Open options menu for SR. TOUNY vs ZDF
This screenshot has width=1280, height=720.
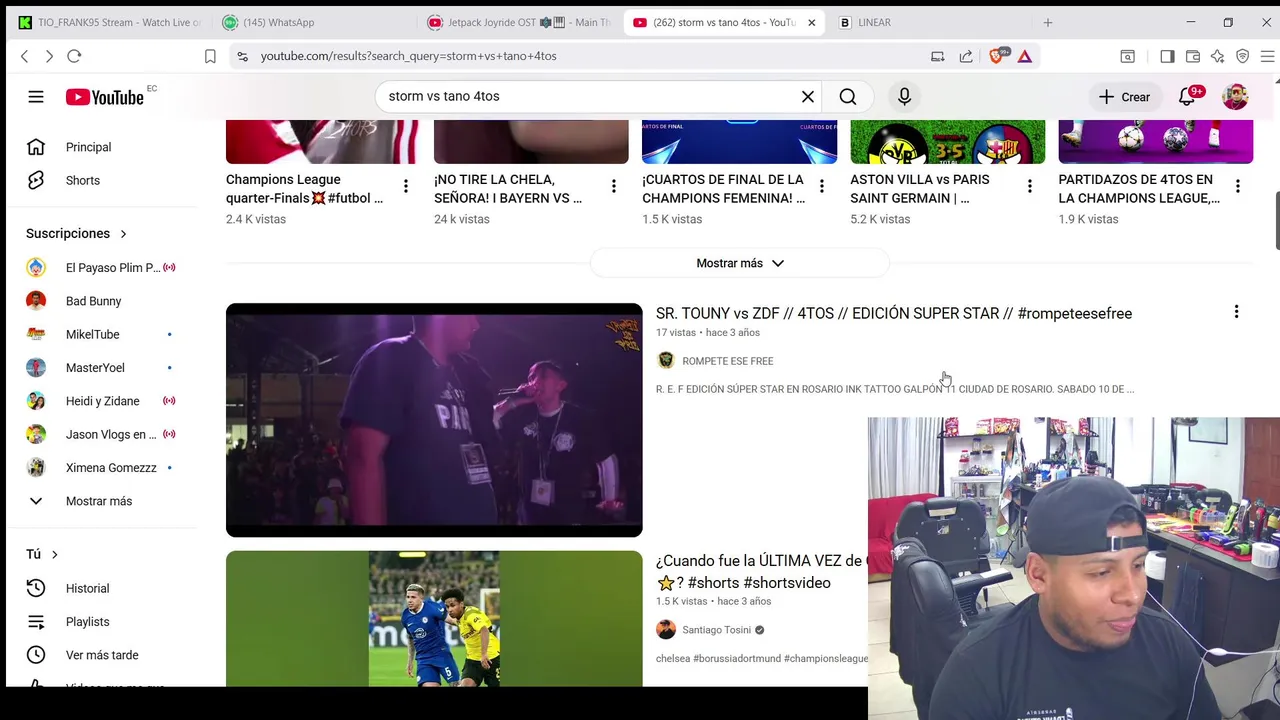point(1236,312)
